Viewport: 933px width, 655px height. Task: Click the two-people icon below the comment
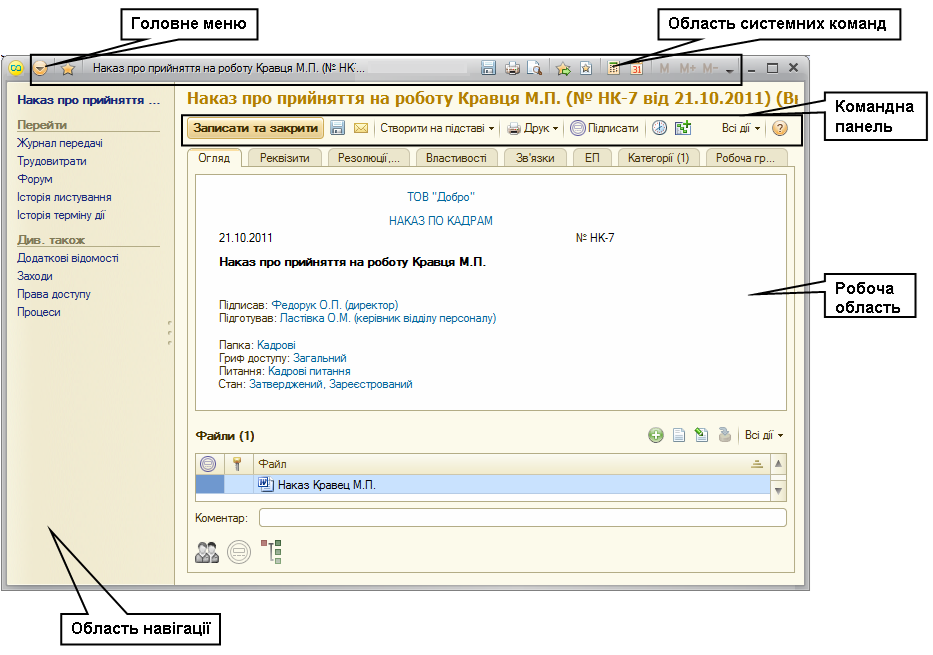click(x=207, y=552)
